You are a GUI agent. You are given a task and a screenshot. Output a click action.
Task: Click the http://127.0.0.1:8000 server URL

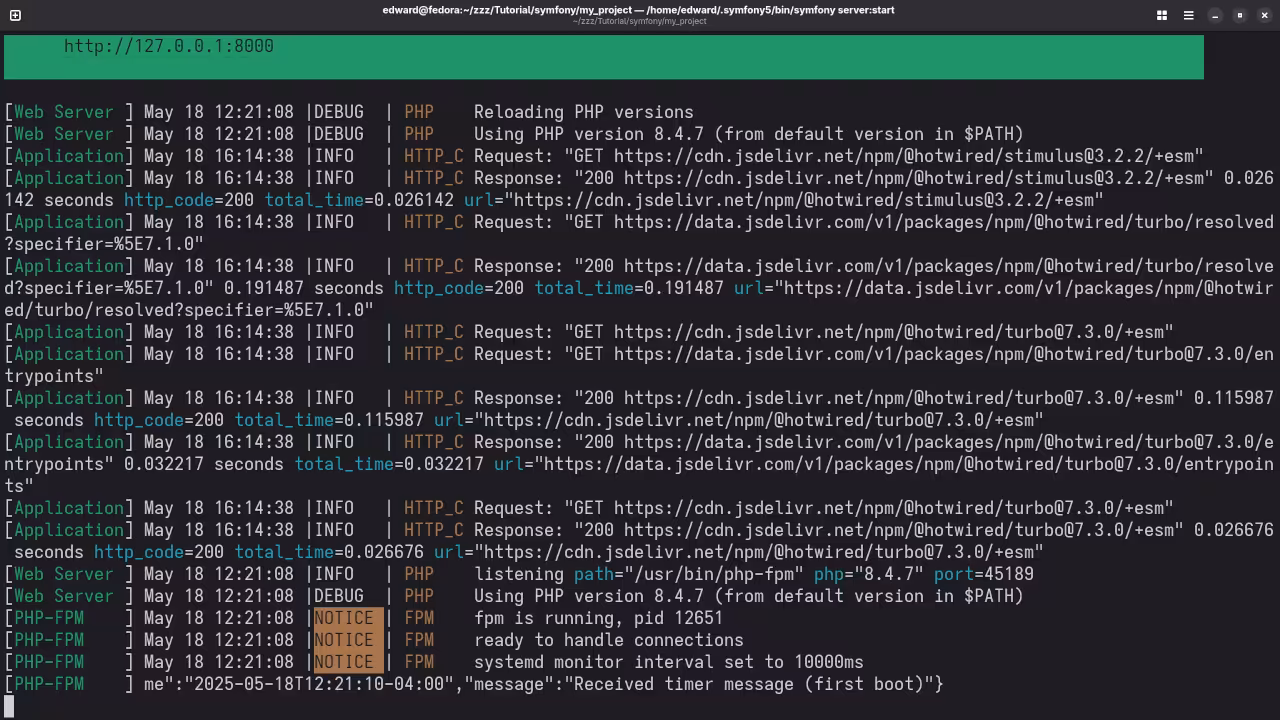[168, 46]
